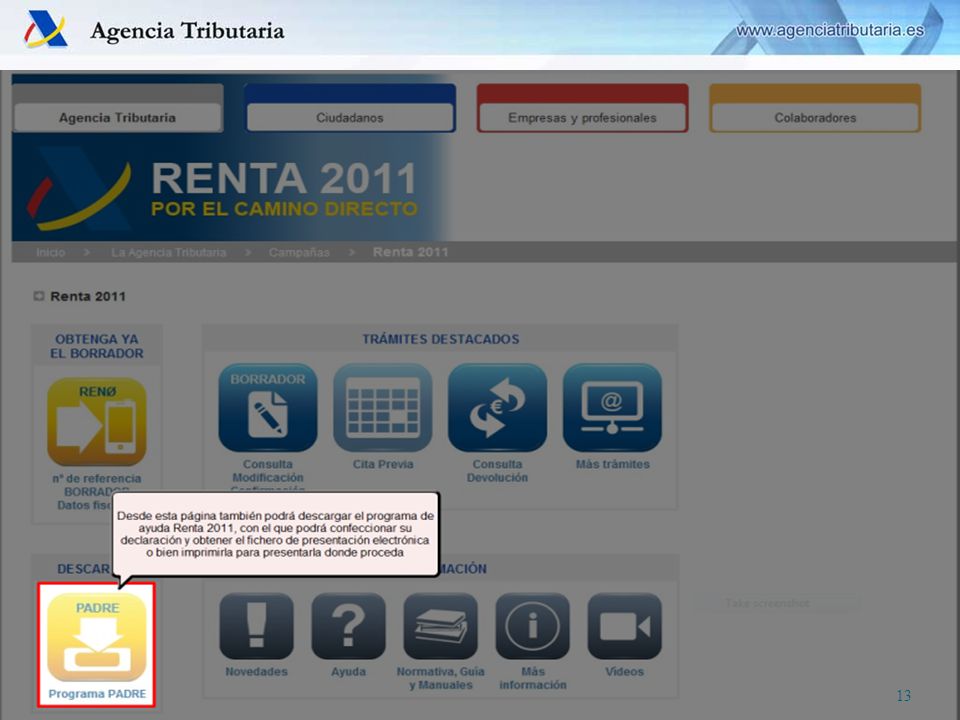
Task: Click the Cita Previa text label
Action: pos(383,464)
